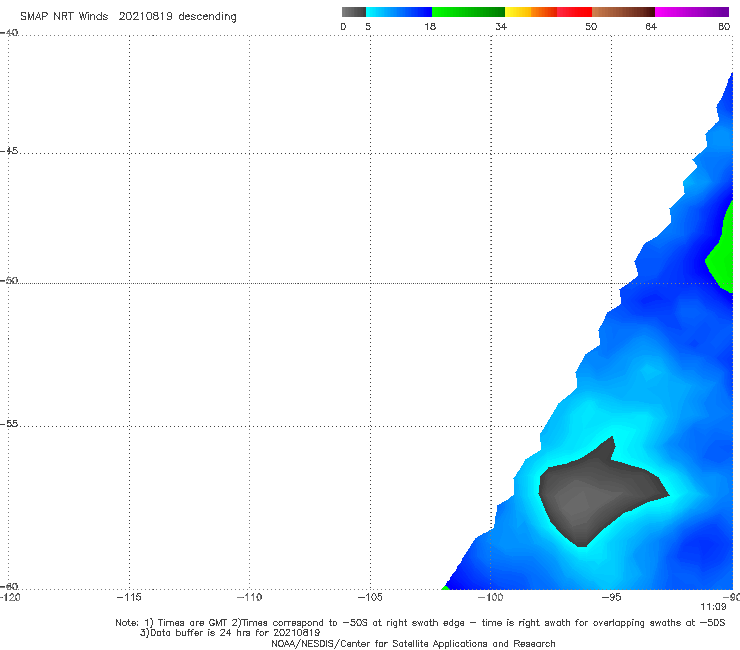Image resolution: width=740 pixels, height=650 pixels.
Task: Click the latitude axis label "-60"
Action: 9,586
